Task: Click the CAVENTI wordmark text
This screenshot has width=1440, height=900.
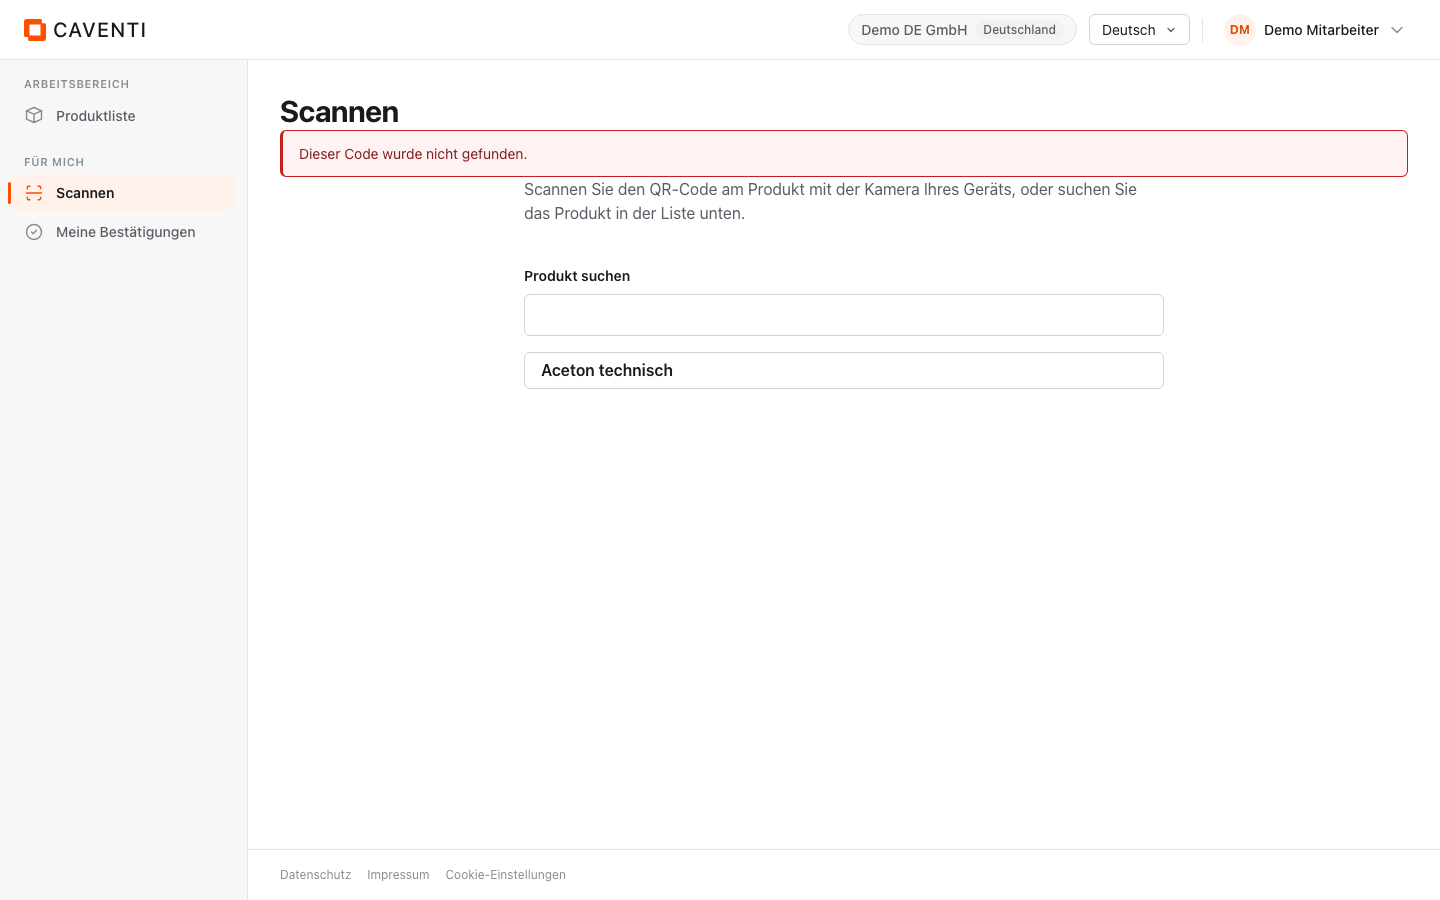Action: tap(100, 30)
